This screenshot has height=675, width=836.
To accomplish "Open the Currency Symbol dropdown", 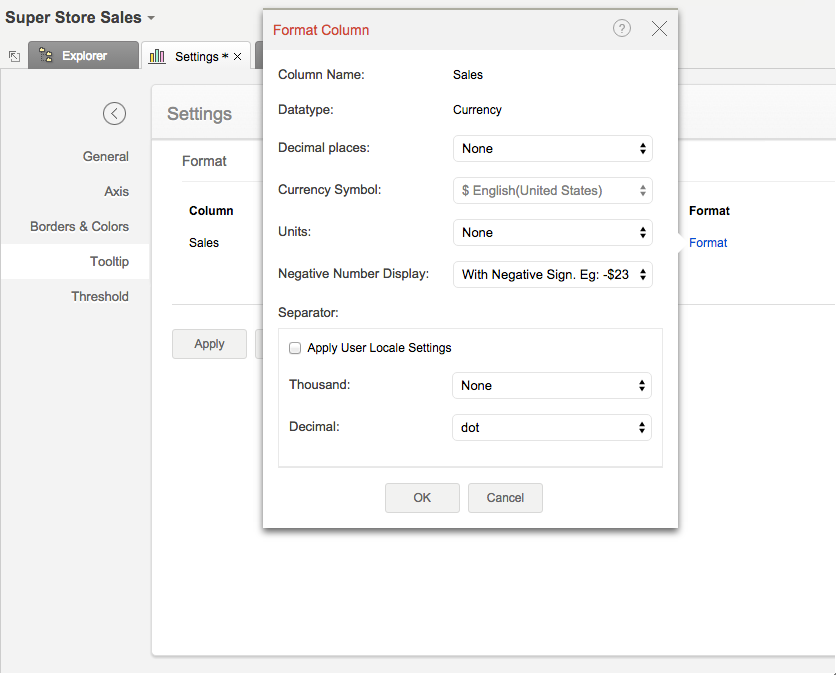I will pos(552,191).
